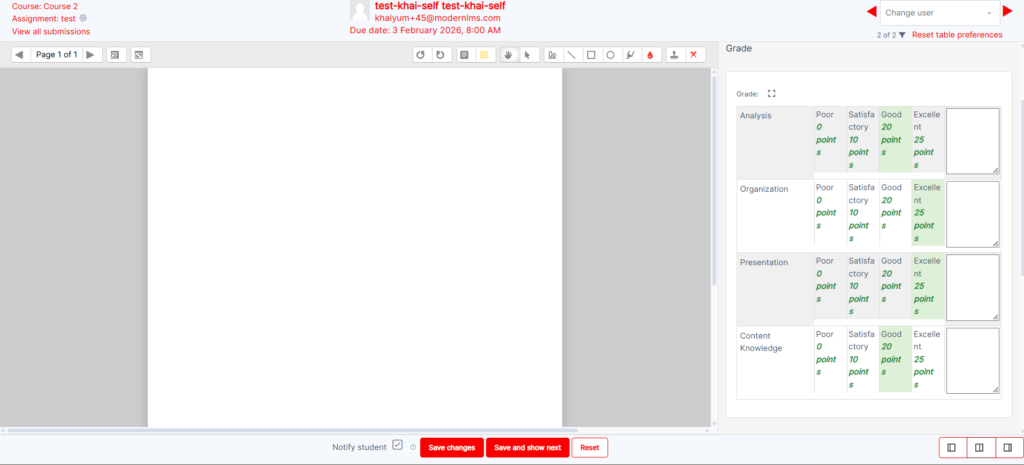
Task: Click help icon next to Notify student
Action: click(413, 447)
